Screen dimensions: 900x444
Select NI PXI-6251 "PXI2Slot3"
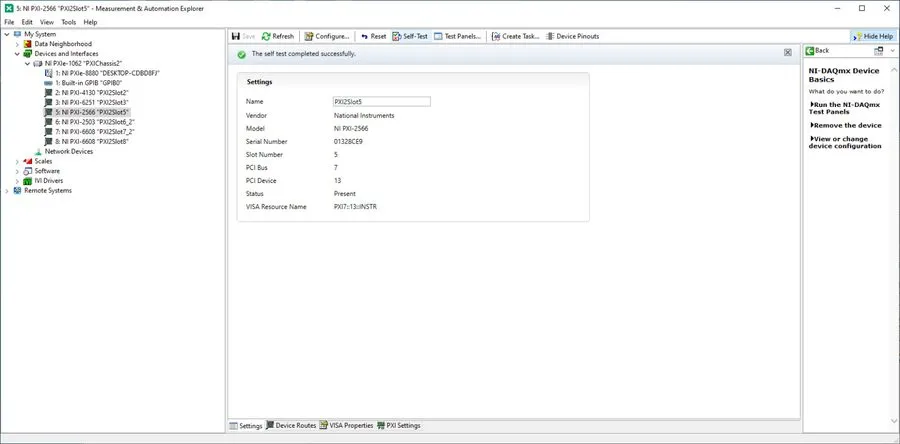tap(91, 103)
